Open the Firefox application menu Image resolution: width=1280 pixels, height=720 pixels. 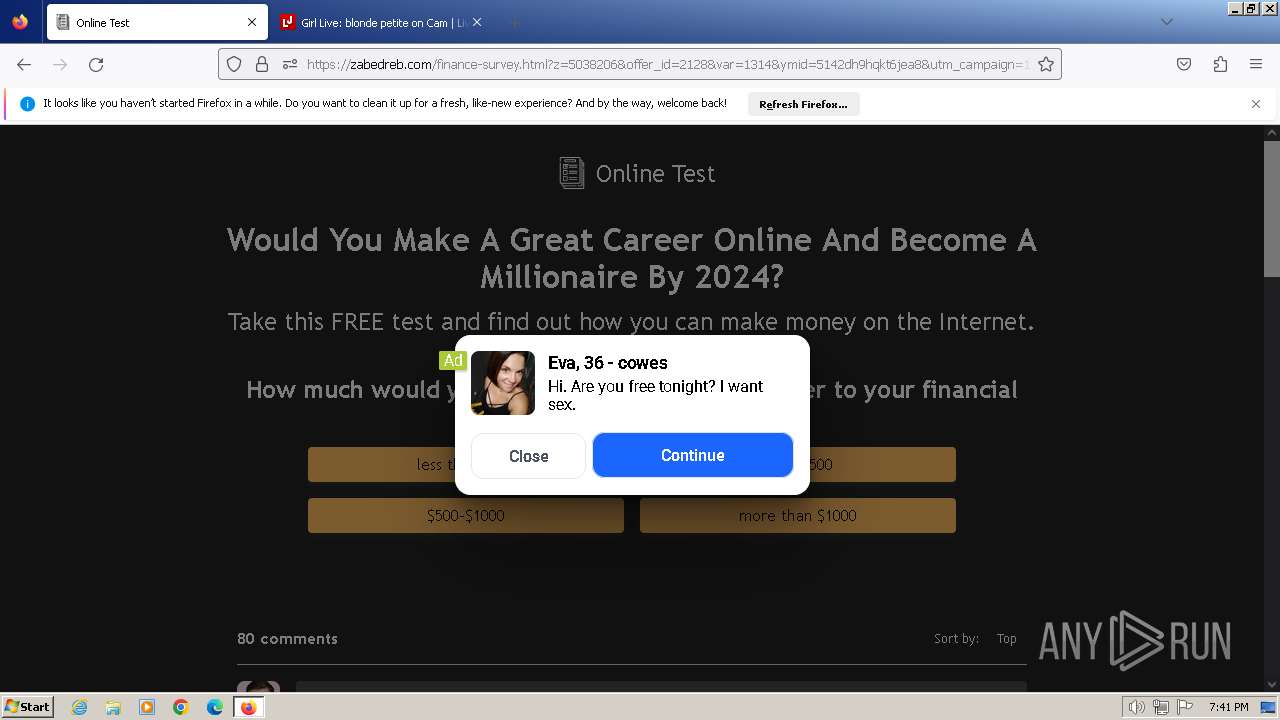click(x=1256, y=64)
